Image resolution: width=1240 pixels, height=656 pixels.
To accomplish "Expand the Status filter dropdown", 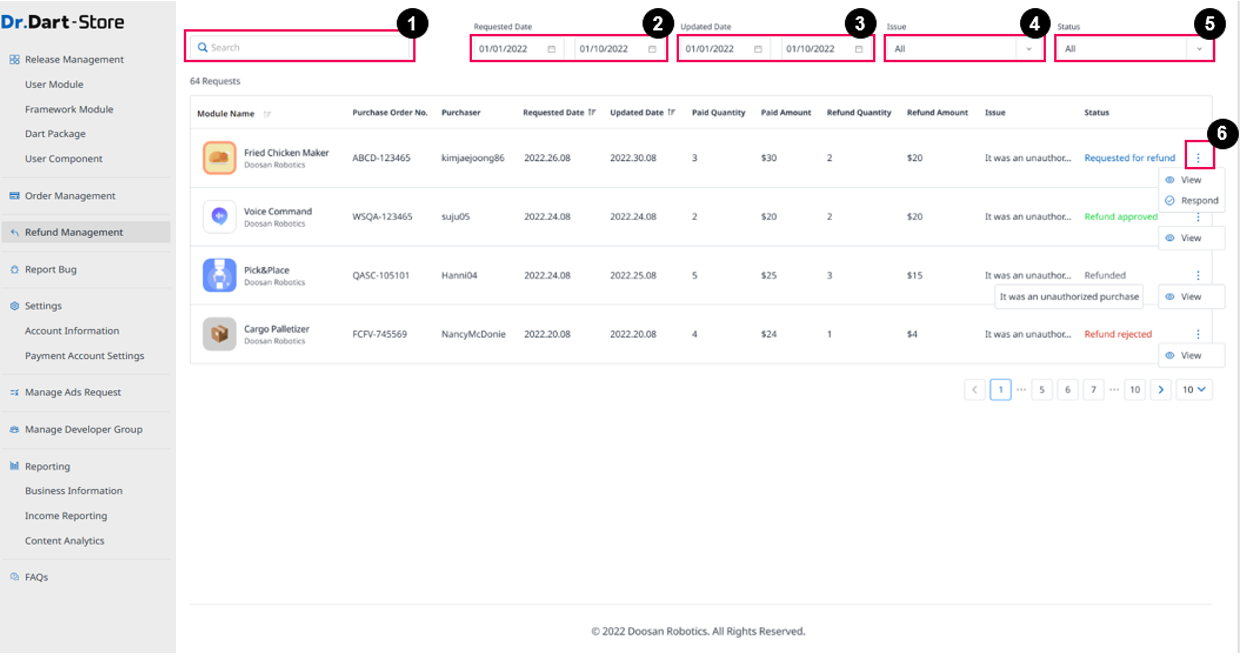I will (x=1199, y=49).
